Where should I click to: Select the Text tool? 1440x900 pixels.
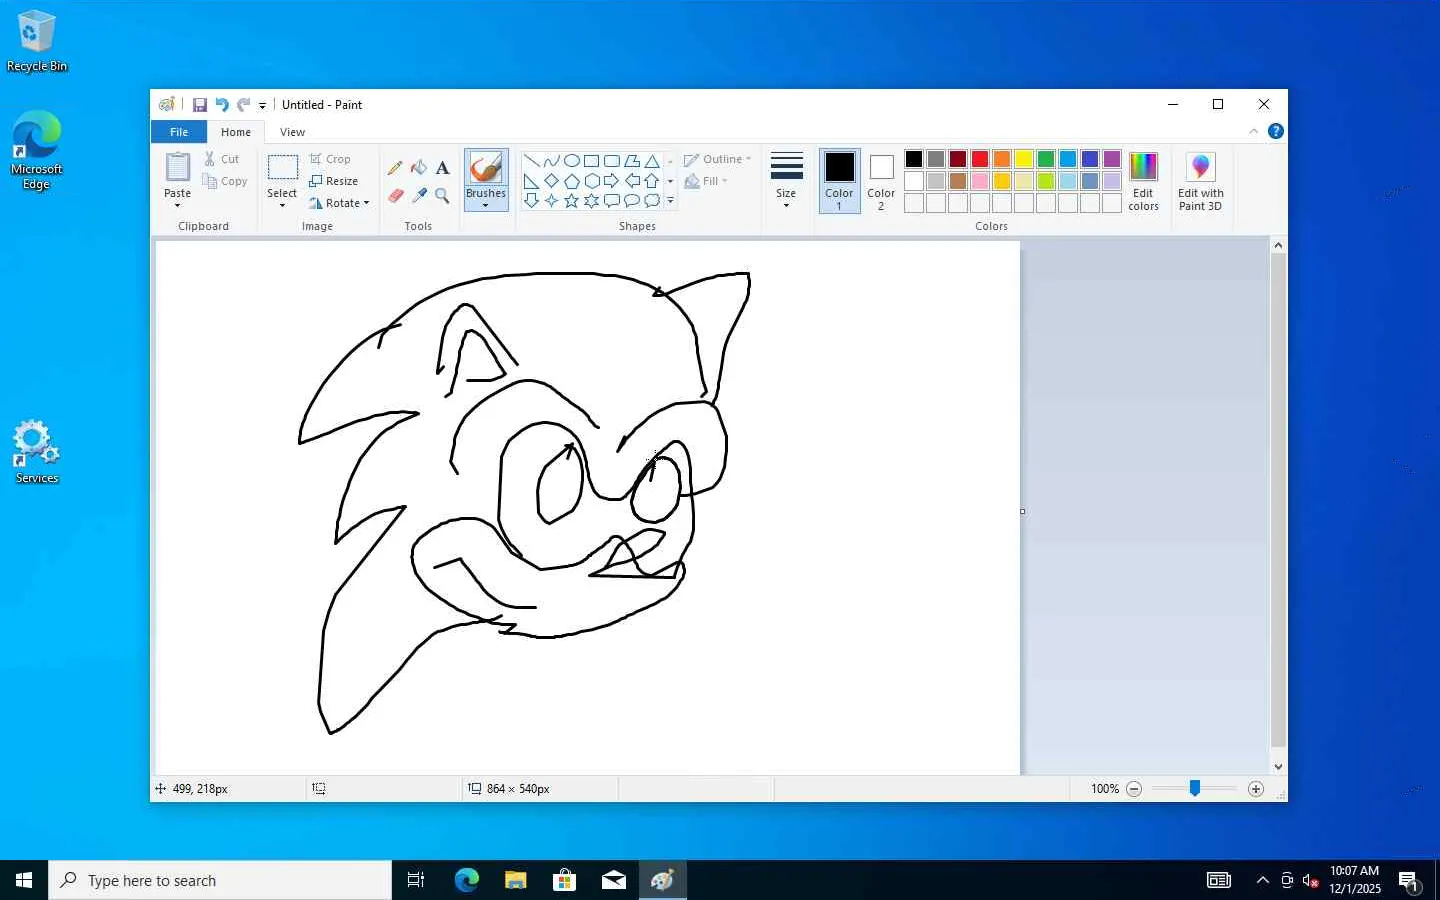(x=442, y=168)
